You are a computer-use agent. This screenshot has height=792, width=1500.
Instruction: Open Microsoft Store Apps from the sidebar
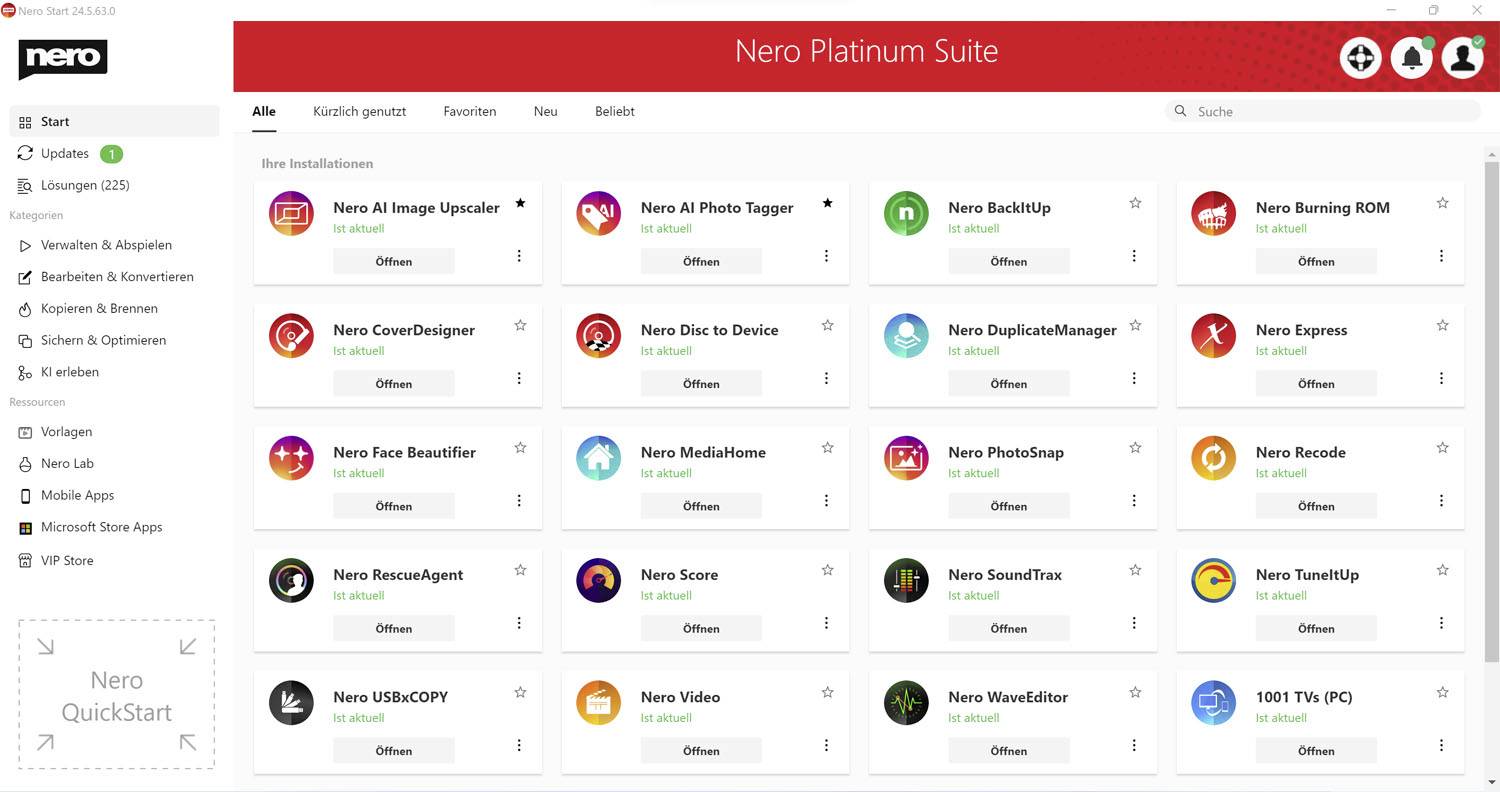click(101, 527)
